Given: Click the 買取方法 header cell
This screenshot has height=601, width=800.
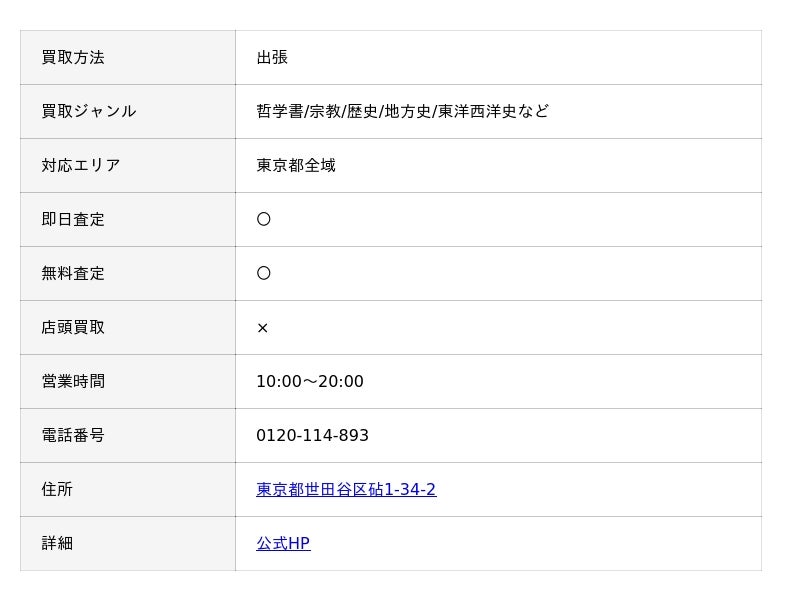Looking at the screenshot, I should tap(128, 58).
